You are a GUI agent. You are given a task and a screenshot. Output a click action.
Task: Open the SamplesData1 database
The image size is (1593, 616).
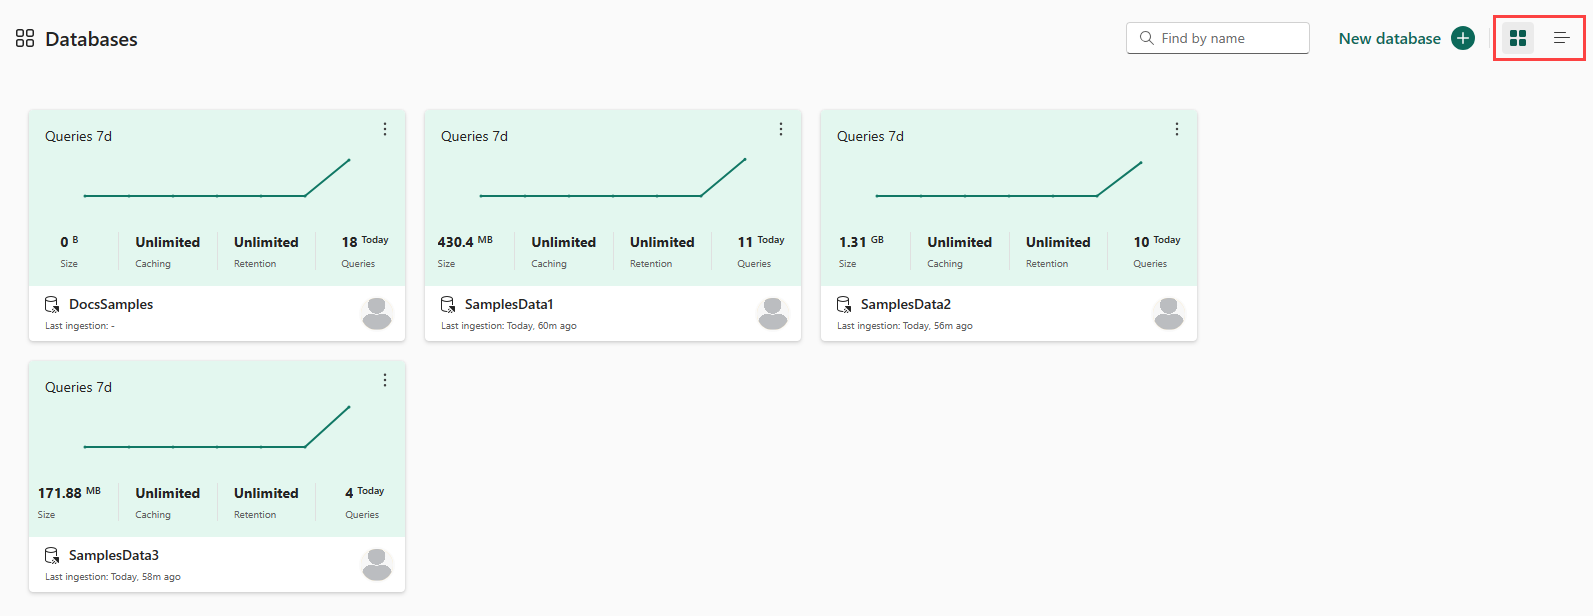point(509,304)
